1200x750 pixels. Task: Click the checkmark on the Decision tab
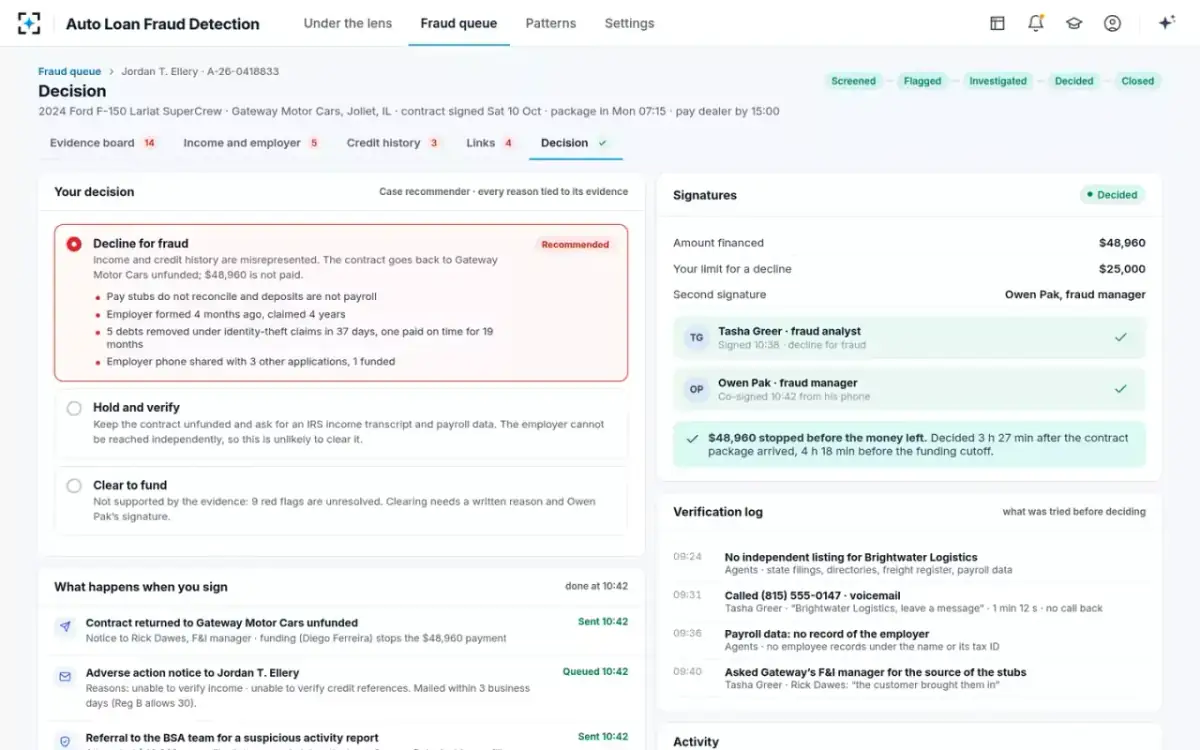(x=602, y=143)
